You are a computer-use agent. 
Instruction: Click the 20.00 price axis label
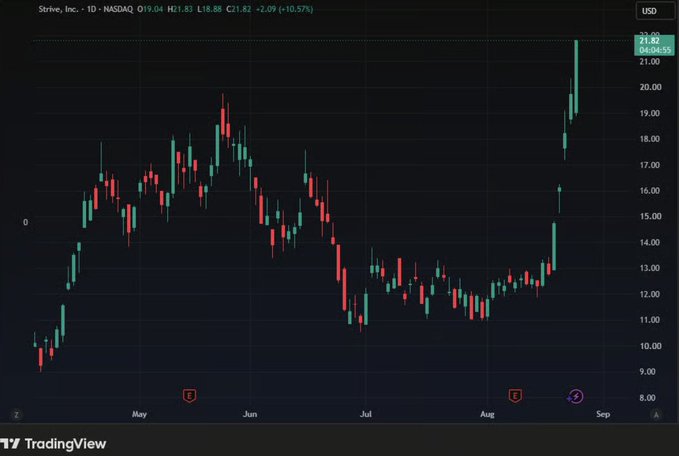650,87
